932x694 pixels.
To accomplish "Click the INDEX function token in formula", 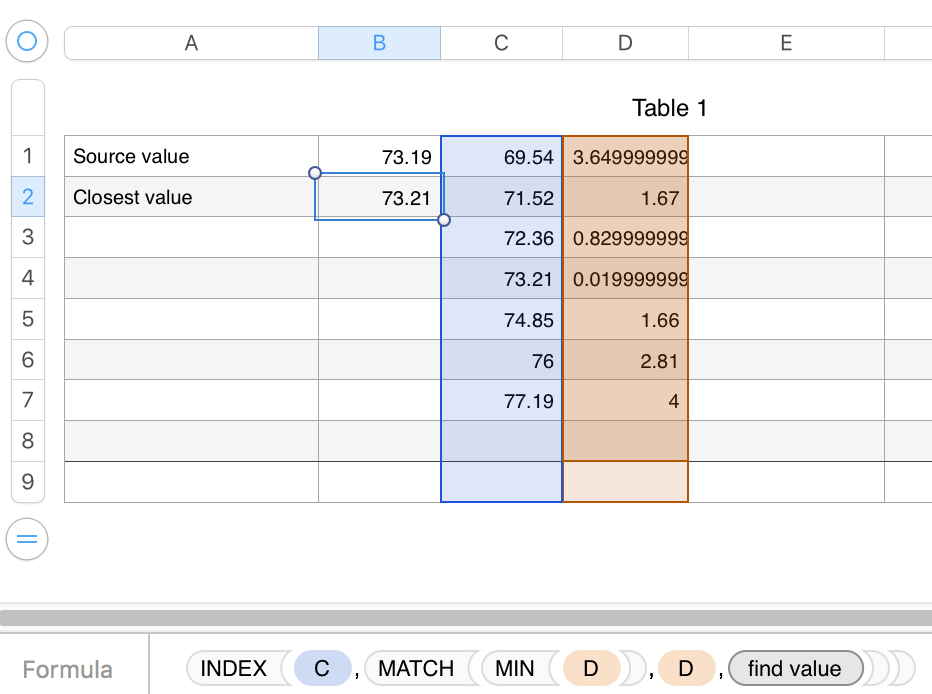I will point(234,668).
